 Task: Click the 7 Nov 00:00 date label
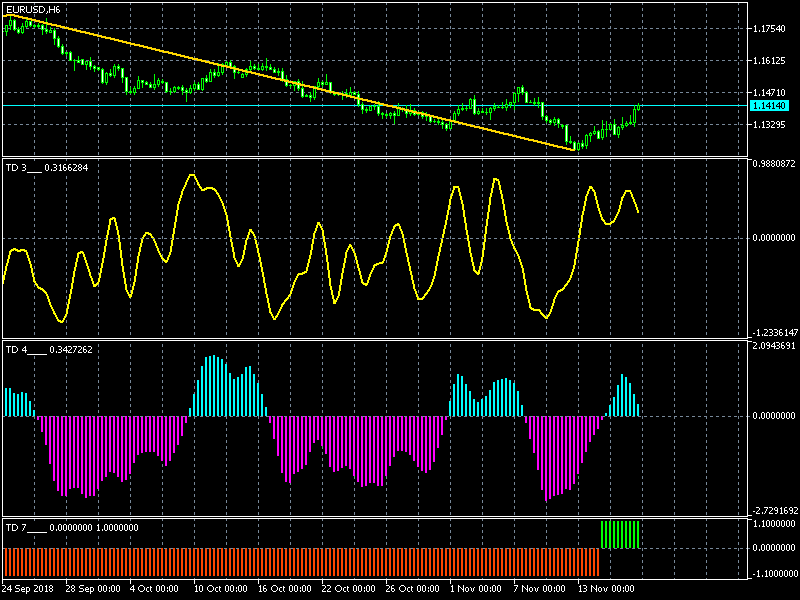click(539, 588)
